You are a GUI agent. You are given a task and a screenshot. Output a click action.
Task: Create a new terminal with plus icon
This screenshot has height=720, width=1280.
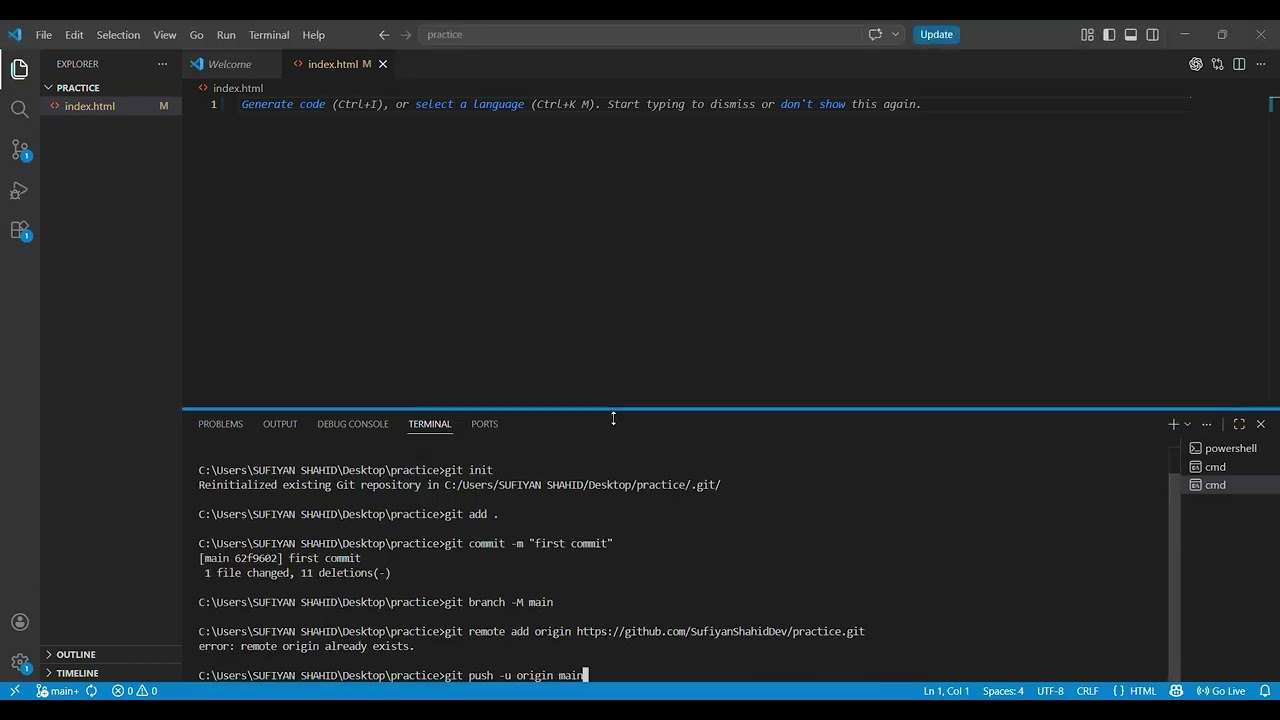pos(1173,424)
